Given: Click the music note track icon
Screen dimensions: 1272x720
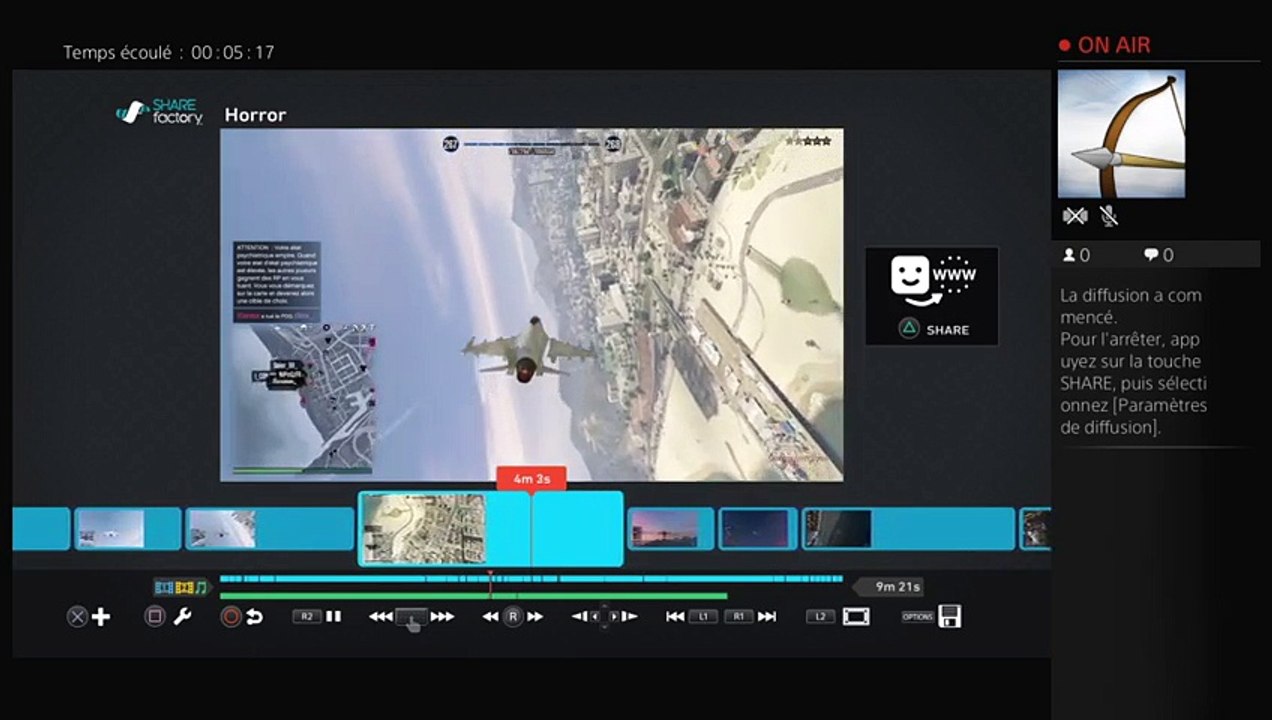Looking at the screenshot, I should pyautogui.click(x=201, y=587).
